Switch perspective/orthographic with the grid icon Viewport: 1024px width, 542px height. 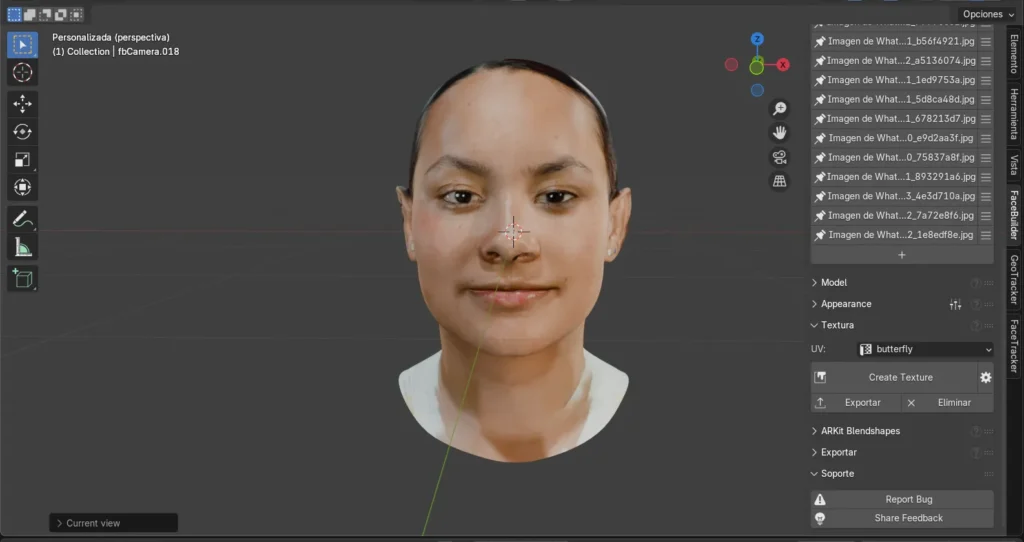point(779,181)
